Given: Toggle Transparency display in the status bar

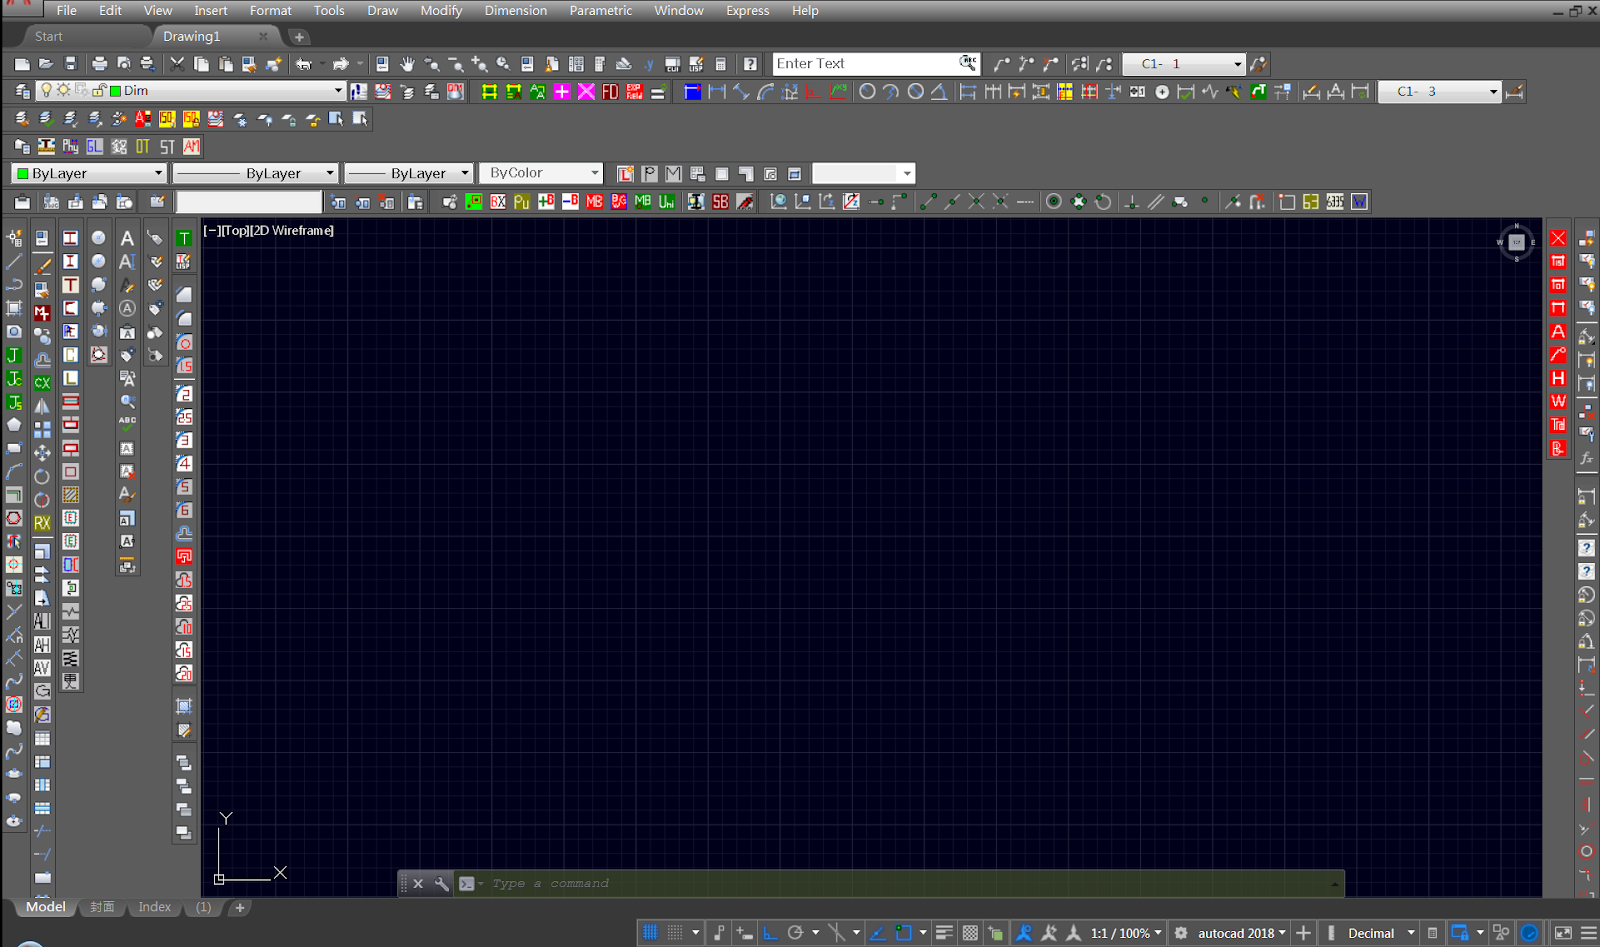Looking at the screenshot, I should coord(970,933).
